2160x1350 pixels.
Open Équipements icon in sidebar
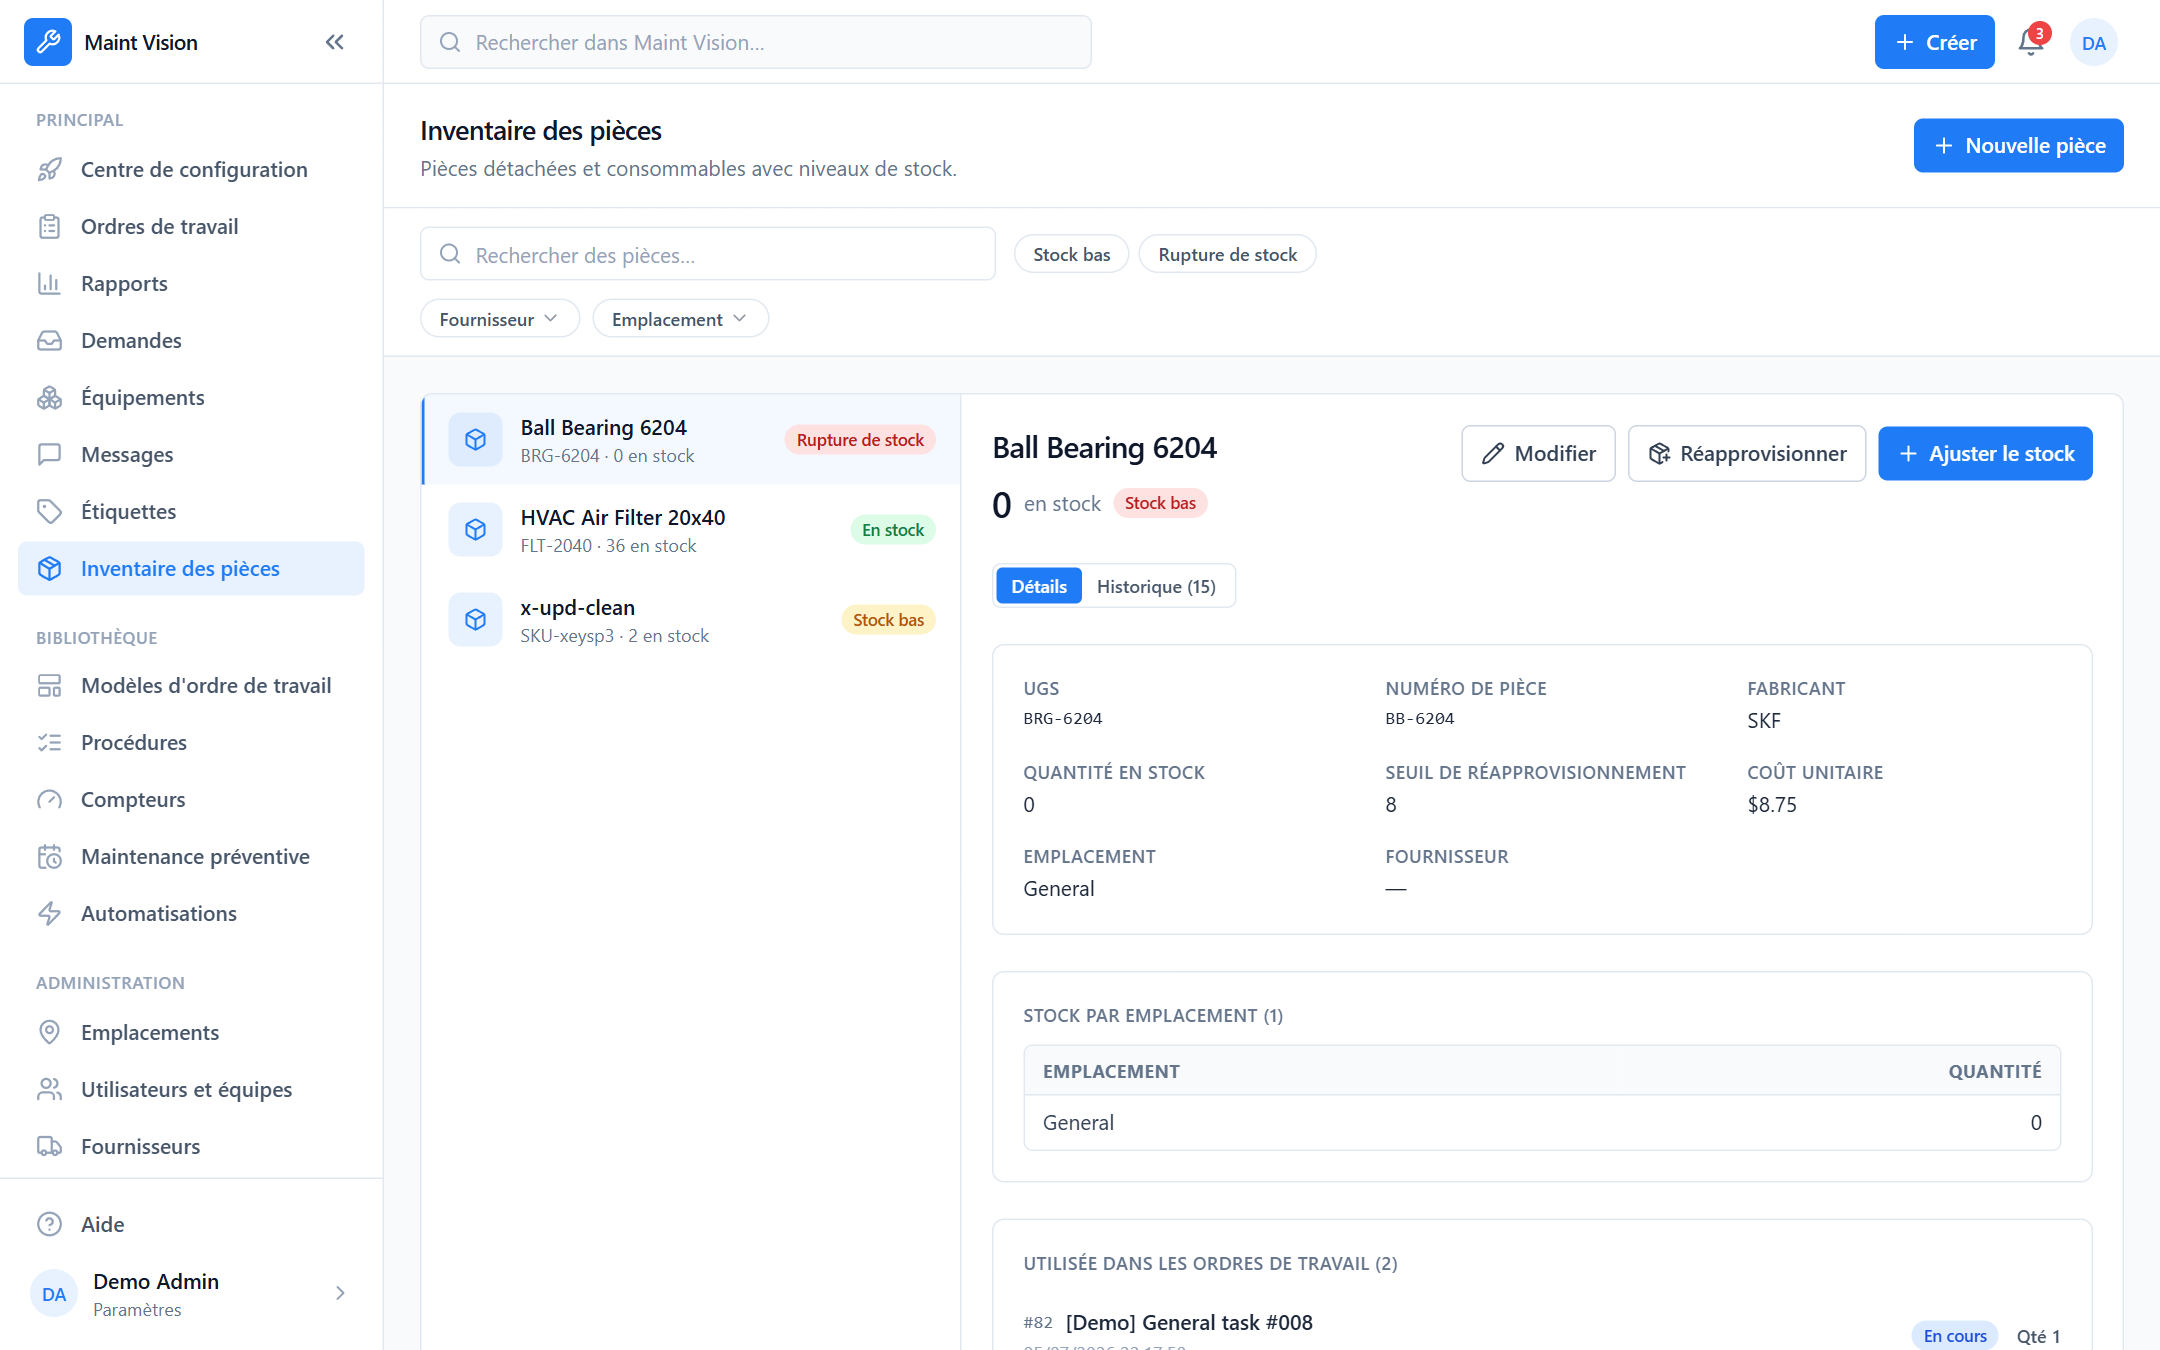point(50,398)
